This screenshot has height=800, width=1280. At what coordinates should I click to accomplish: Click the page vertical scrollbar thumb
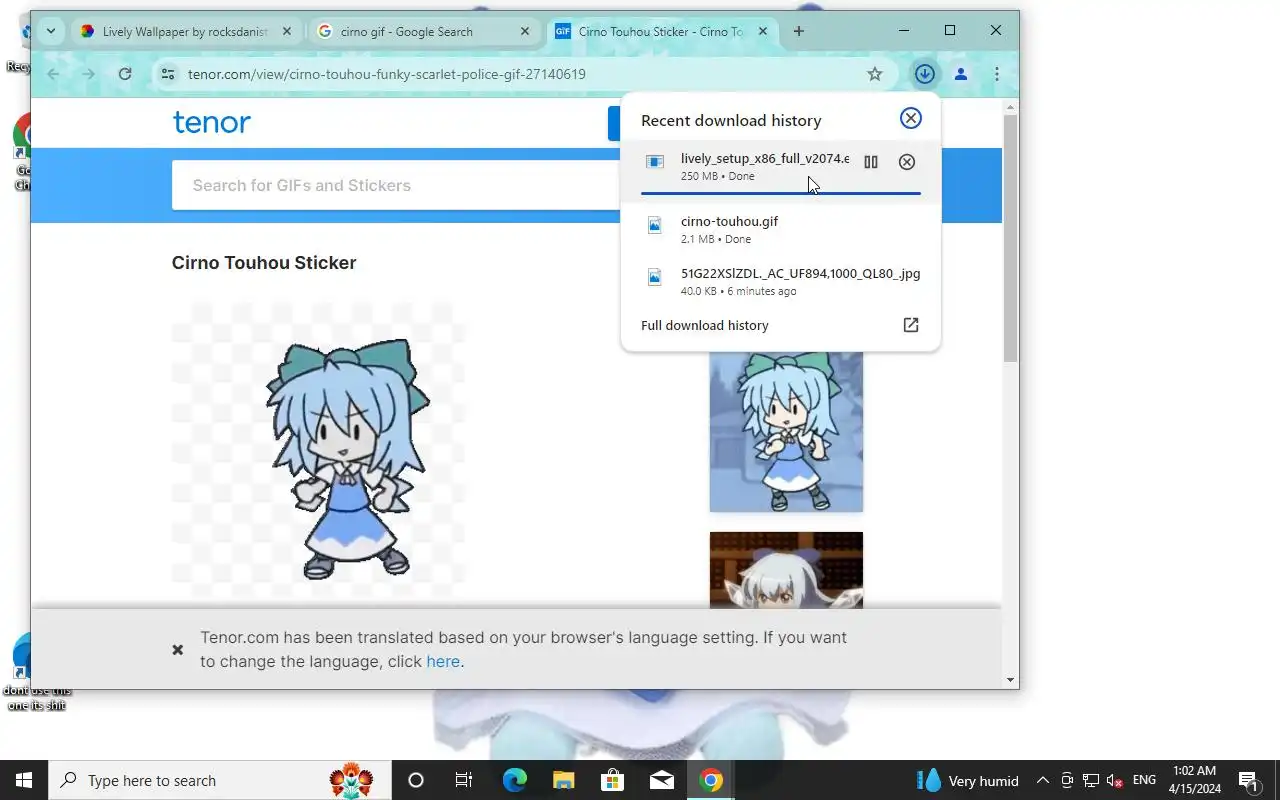tap(1011, 238)
